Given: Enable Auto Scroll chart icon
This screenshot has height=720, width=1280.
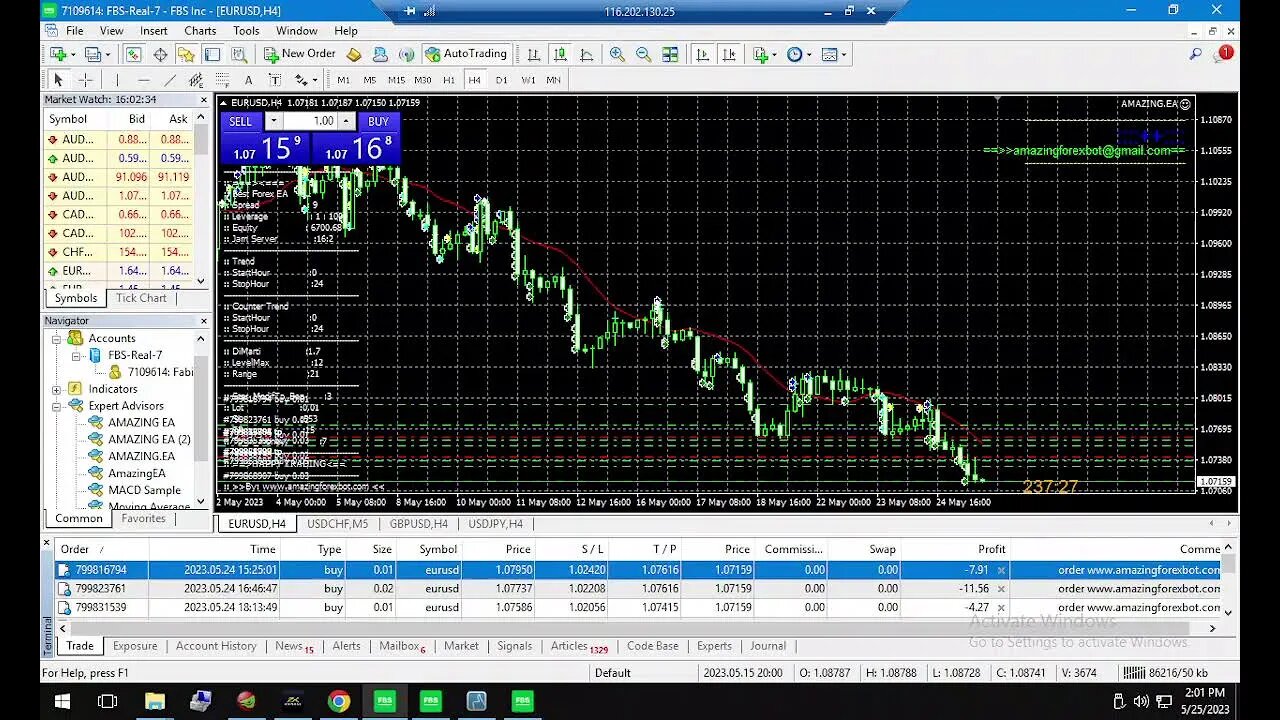Looking at the screenshot, I should [x=703, y=54].
